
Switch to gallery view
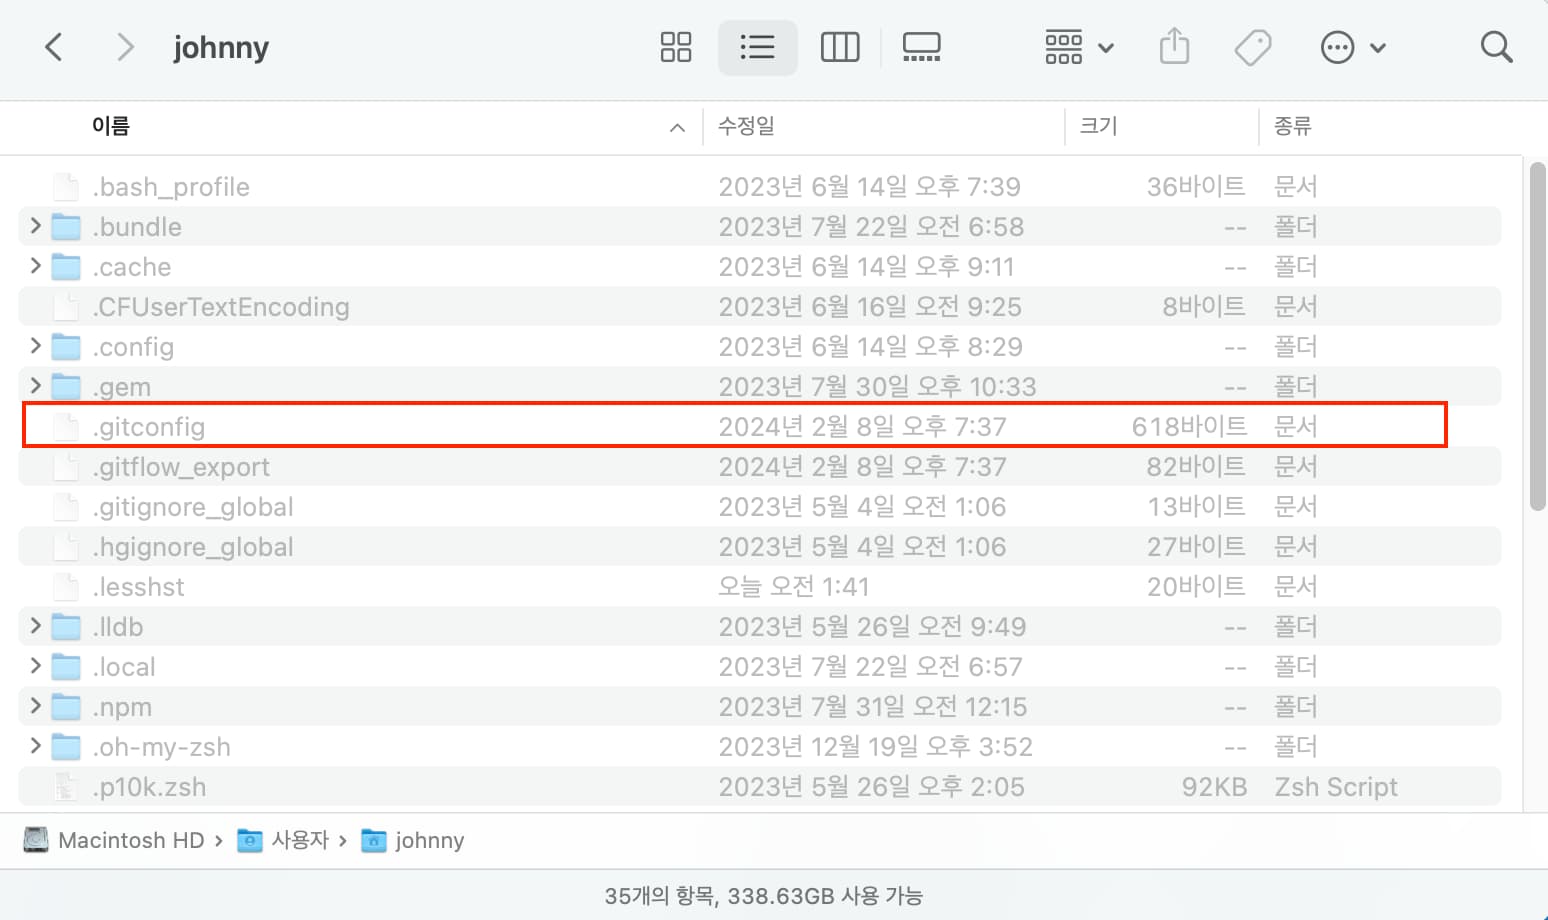tap(921, 47)
